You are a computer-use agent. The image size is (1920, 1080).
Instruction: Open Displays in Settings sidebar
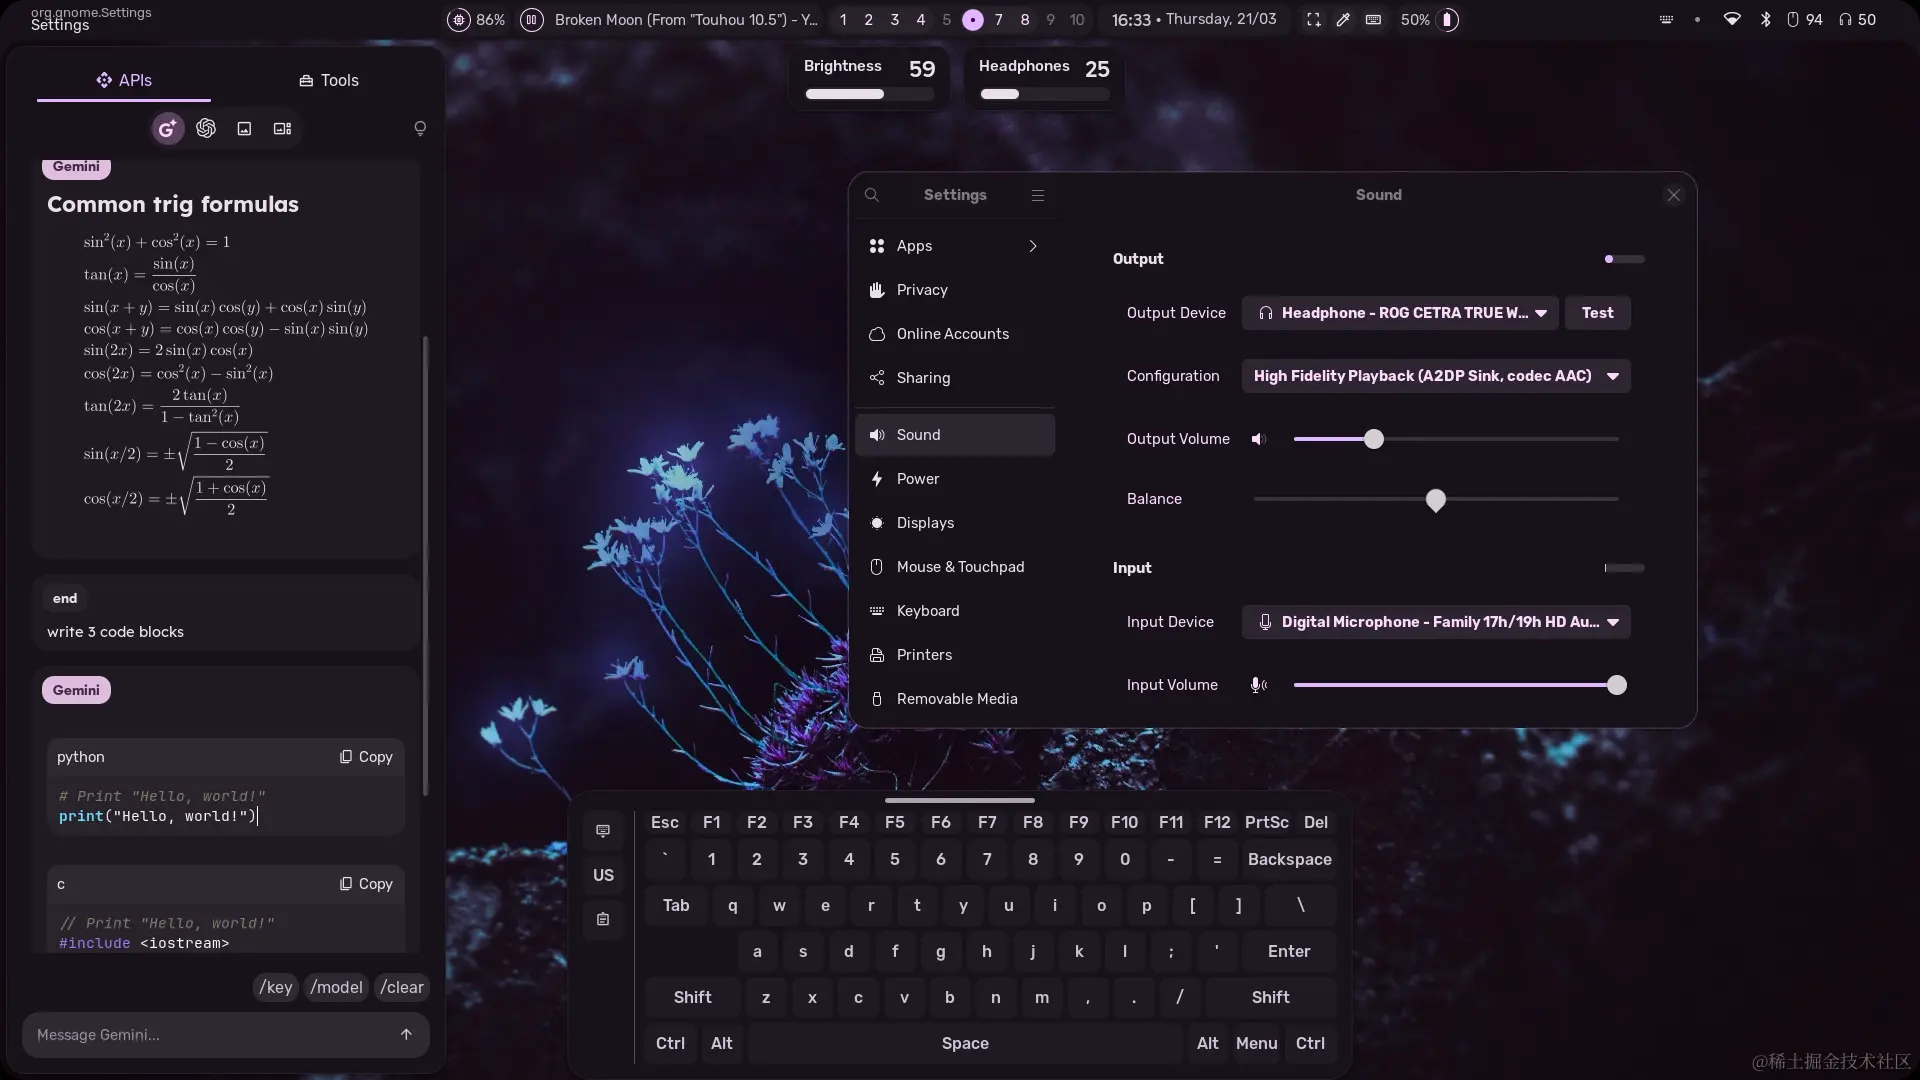(x=925, y=523)
